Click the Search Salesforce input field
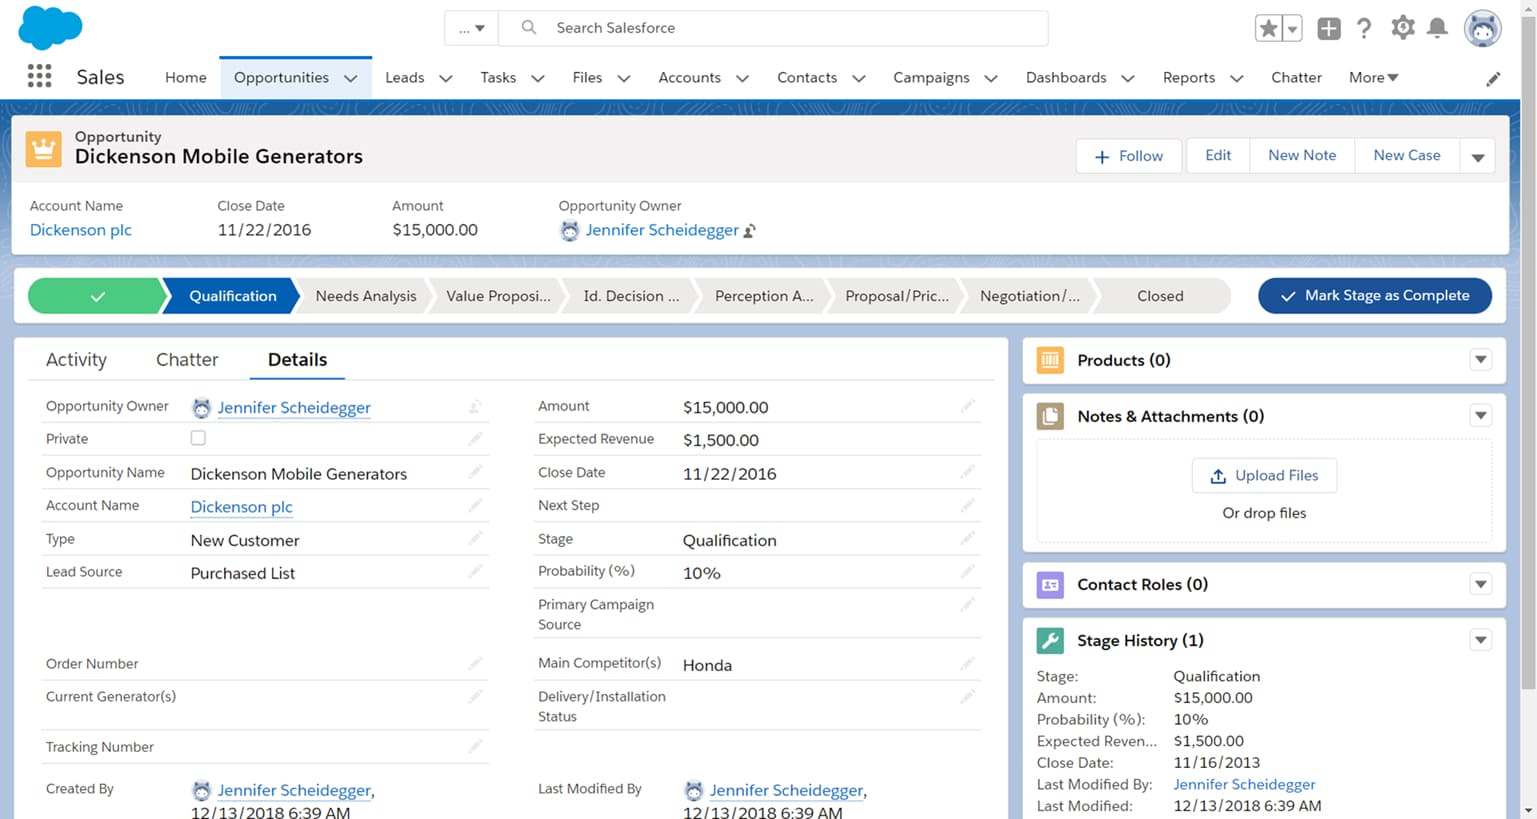 (773, 28)
